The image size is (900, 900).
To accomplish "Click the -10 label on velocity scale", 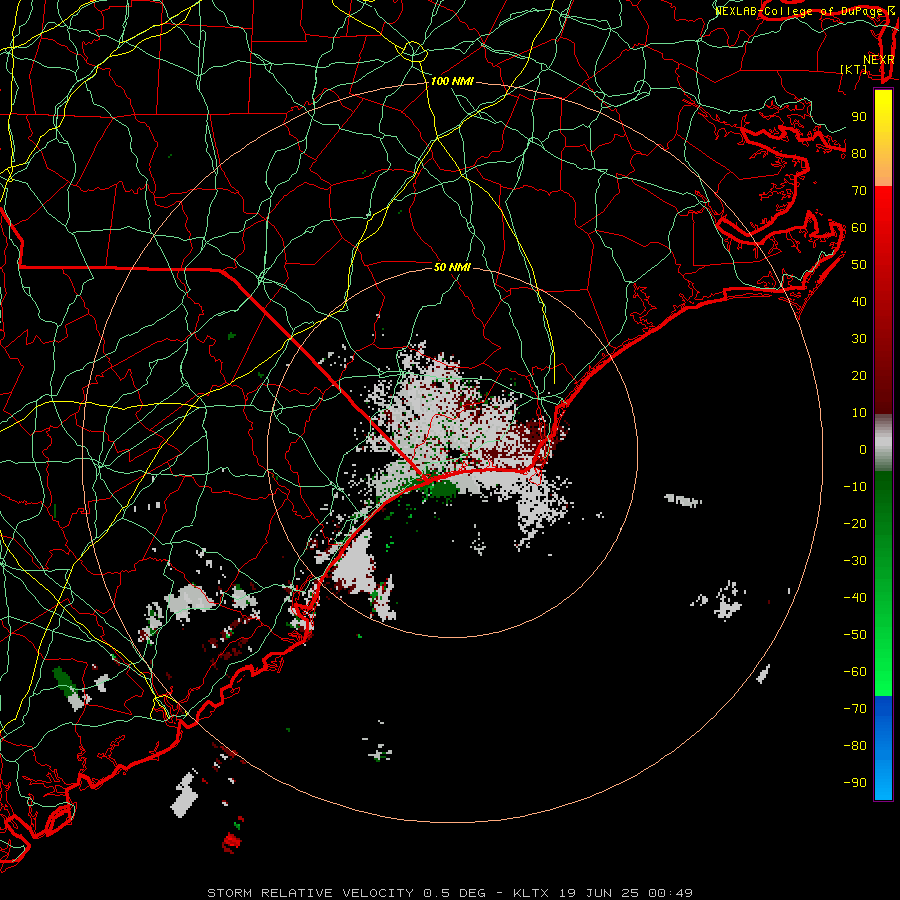I will 855,487.
